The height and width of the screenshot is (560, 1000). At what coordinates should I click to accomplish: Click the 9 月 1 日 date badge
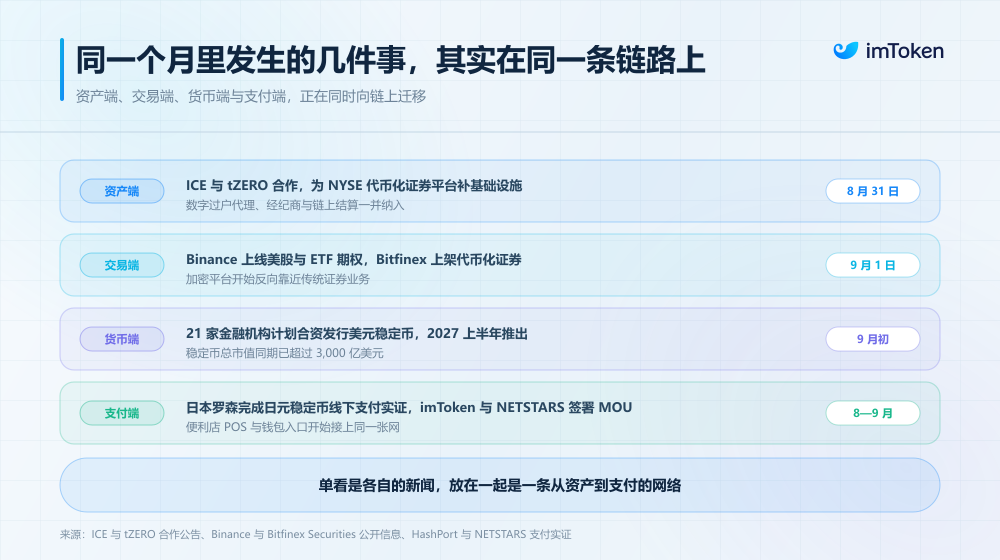tap(872, 265)
